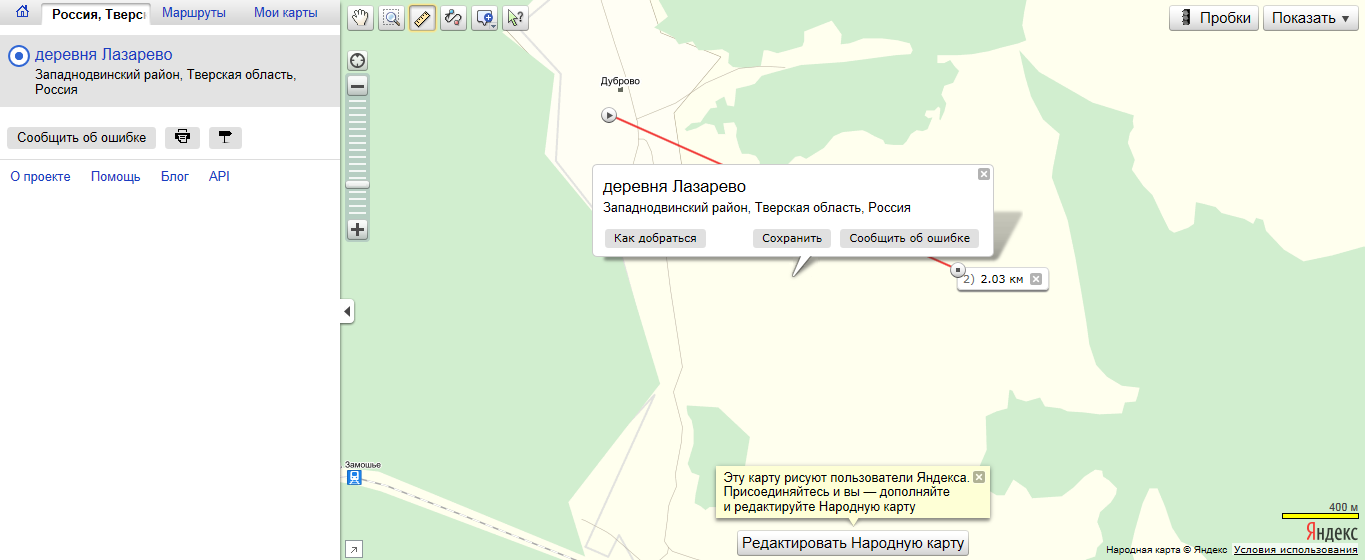Open the API link

pyautogui.click(x=219, y=176)
